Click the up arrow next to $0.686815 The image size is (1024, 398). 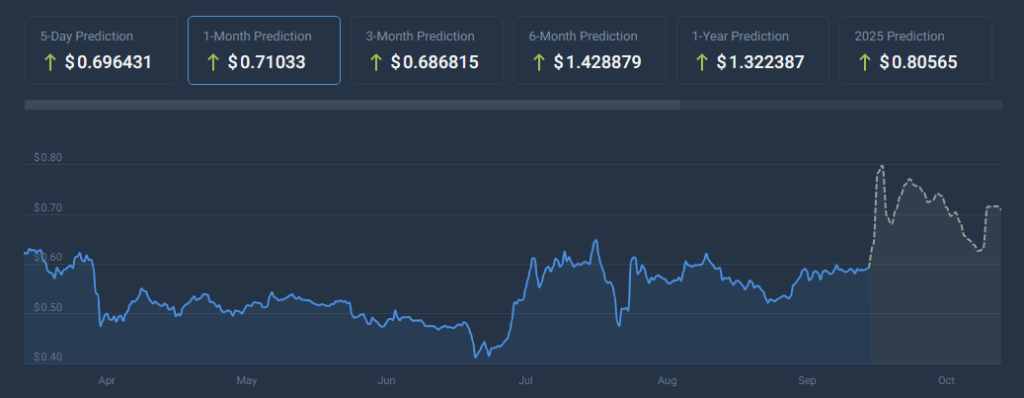tap(376, 63)
